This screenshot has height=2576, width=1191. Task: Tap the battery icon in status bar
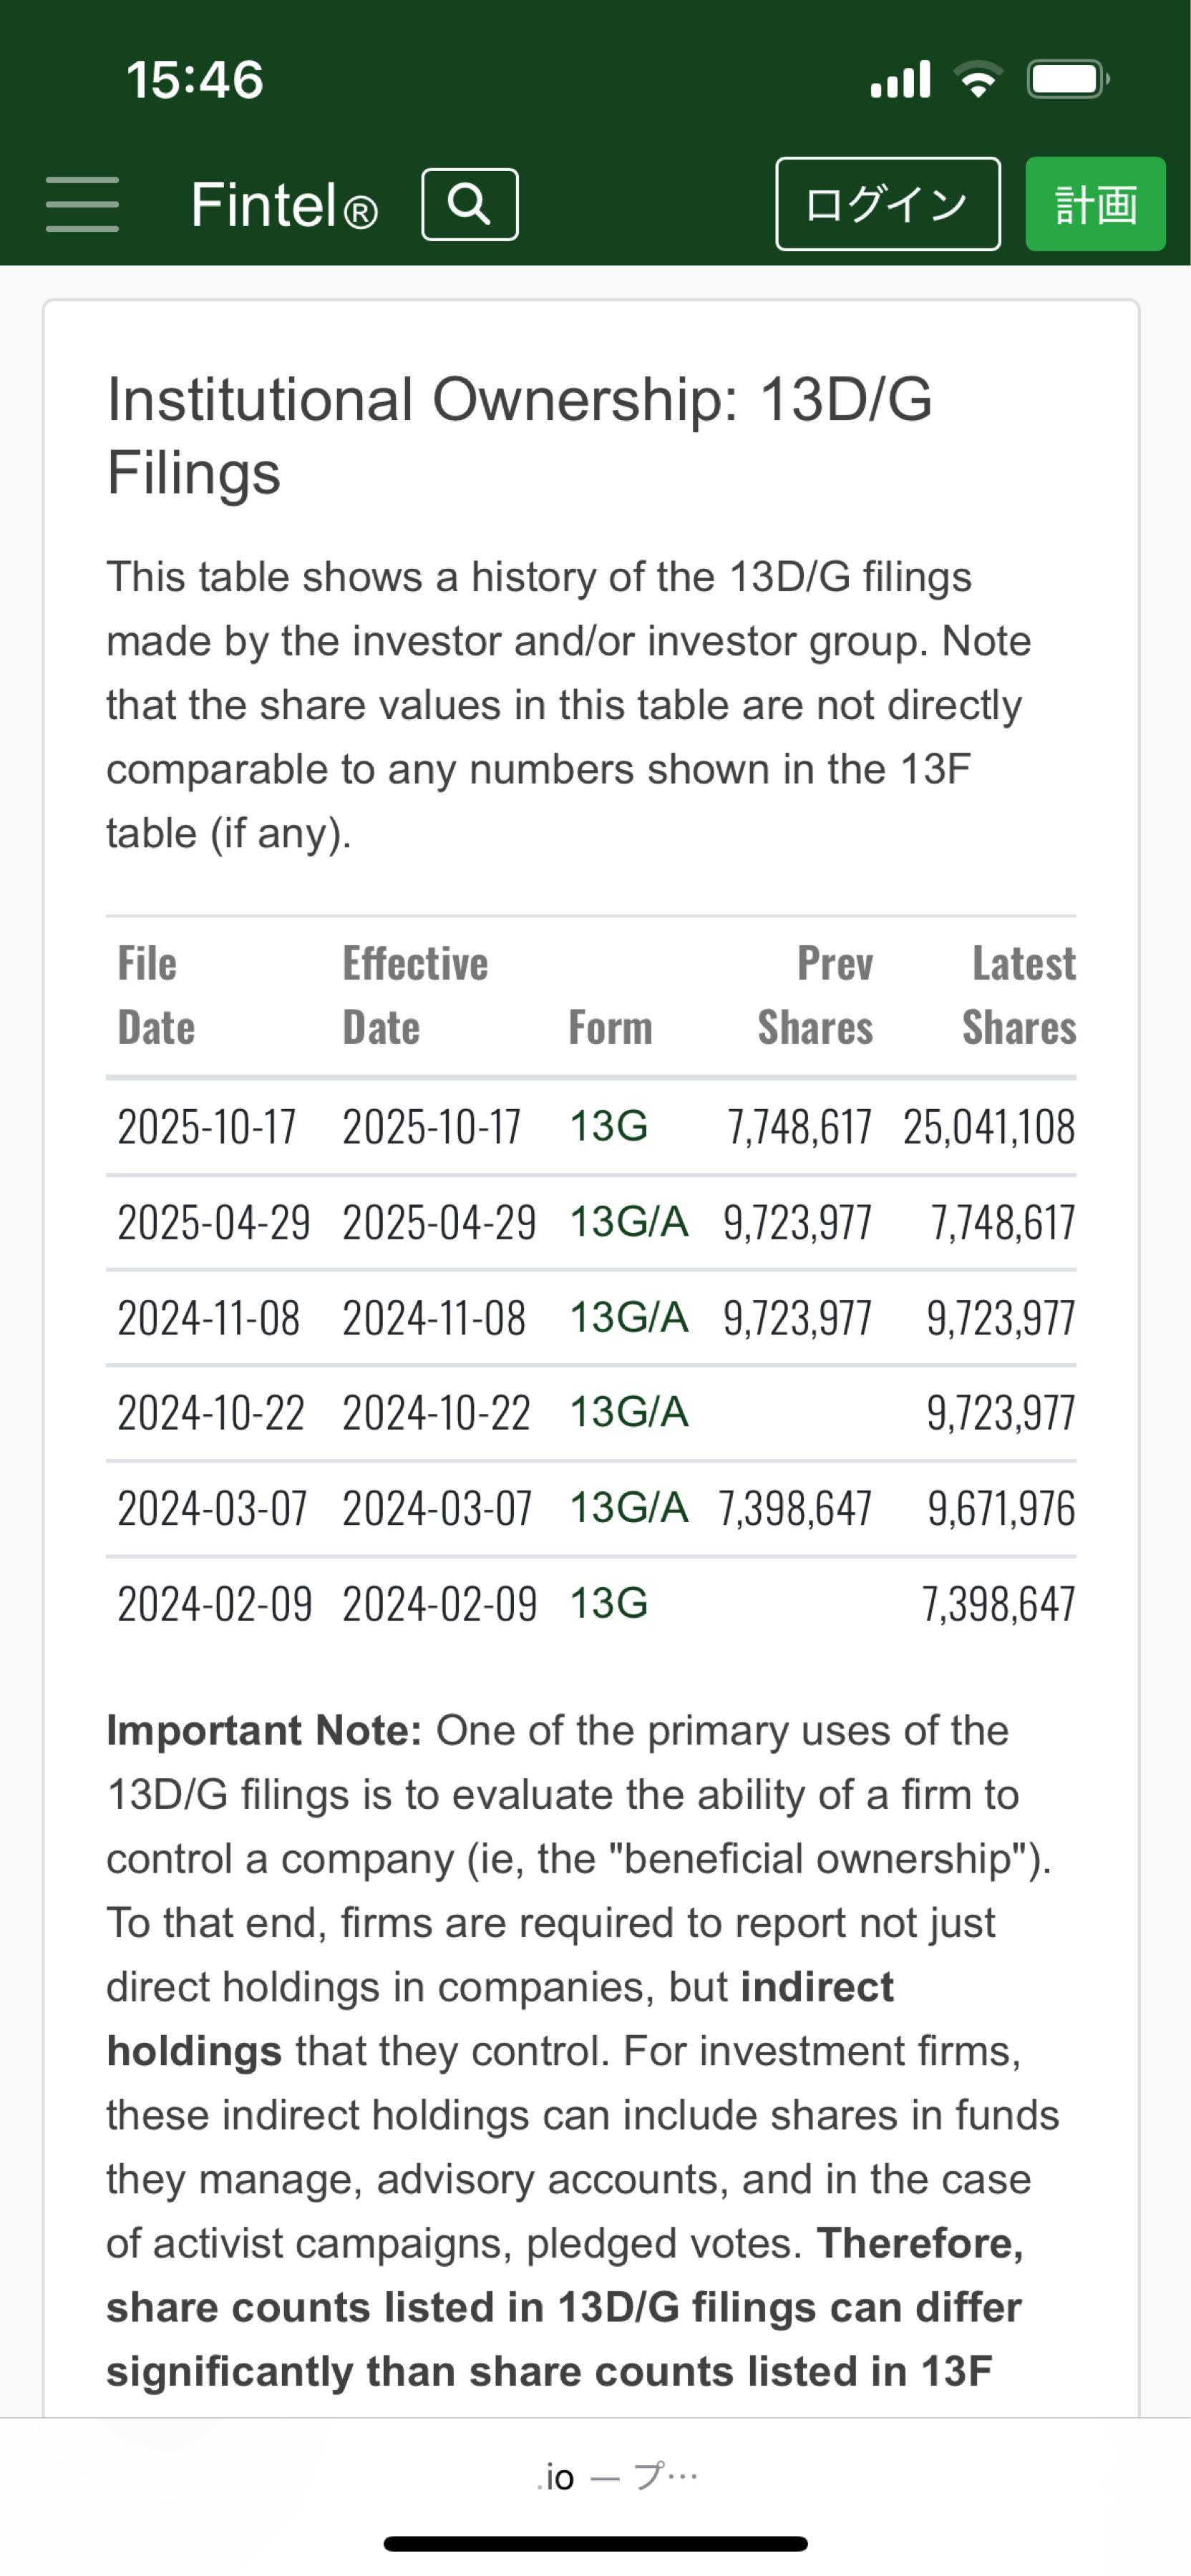[1068, 80]
